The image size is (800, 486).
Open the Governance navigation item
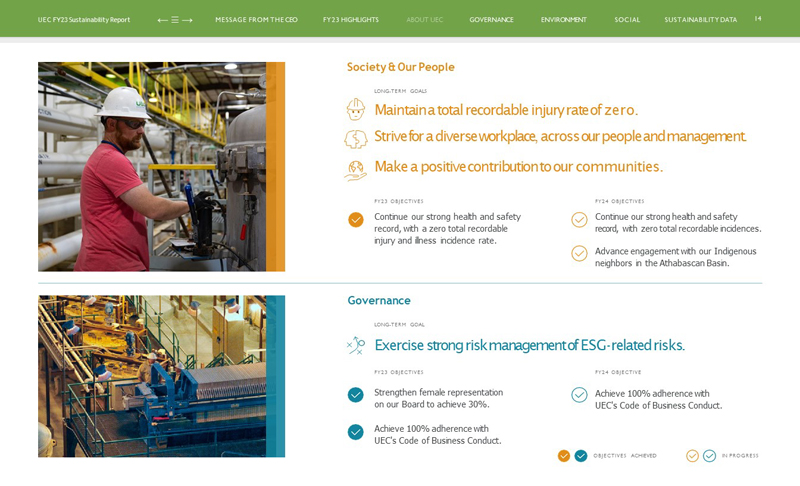click(x=491, y=20)
